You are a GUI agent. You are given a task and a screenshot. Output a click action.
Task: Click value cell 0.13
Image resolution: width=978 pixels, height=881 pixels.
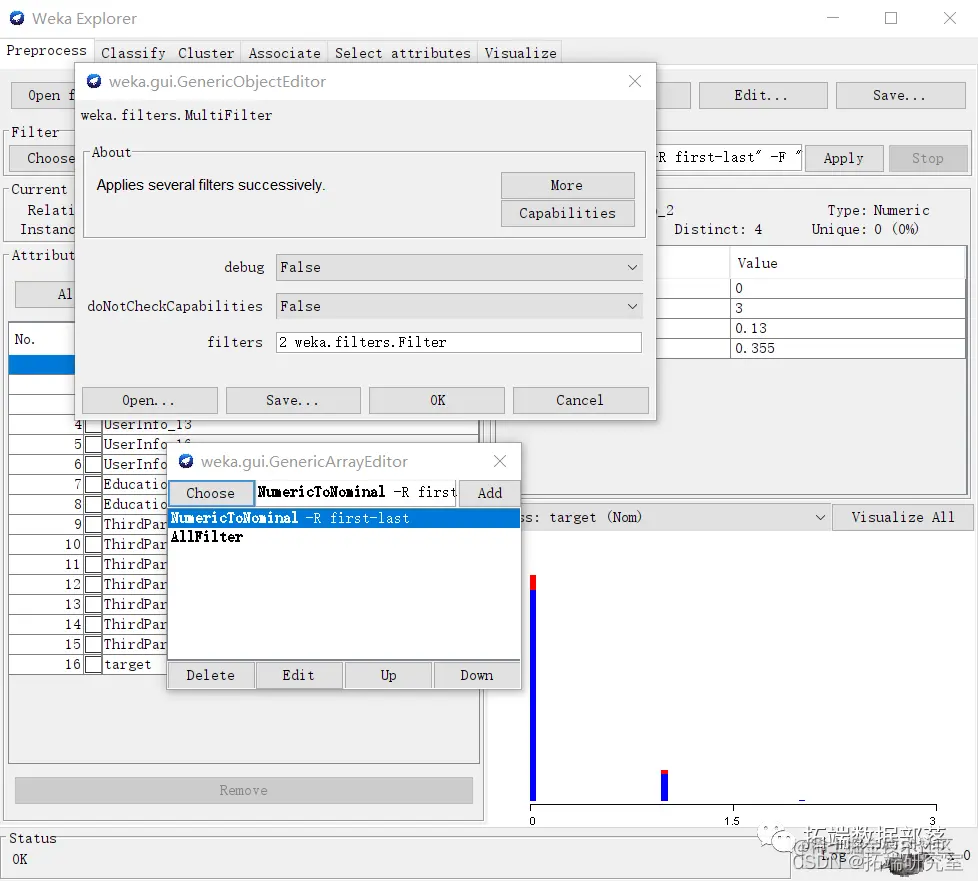click(x=848, y=328)
